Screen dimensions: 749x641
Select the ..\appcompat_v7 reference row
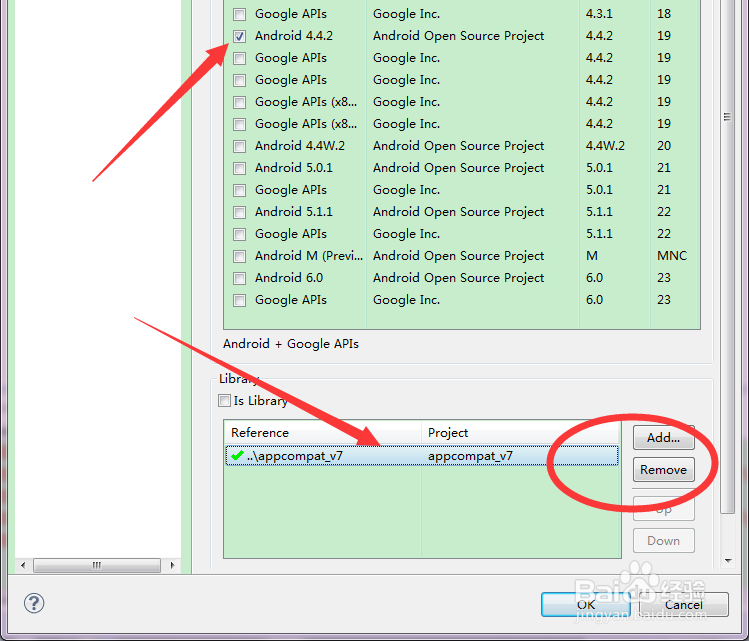pyautogui.click(x=422, y=456)
